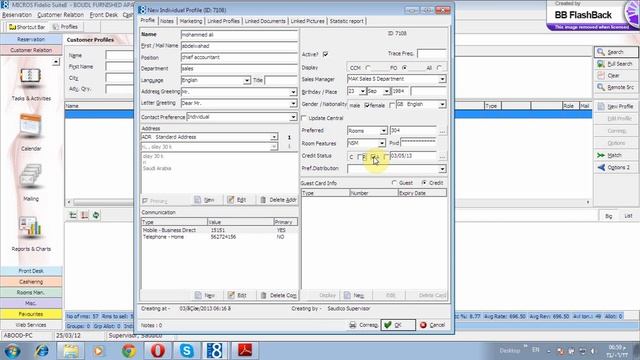Click OK to save profile

pos(398,325)
